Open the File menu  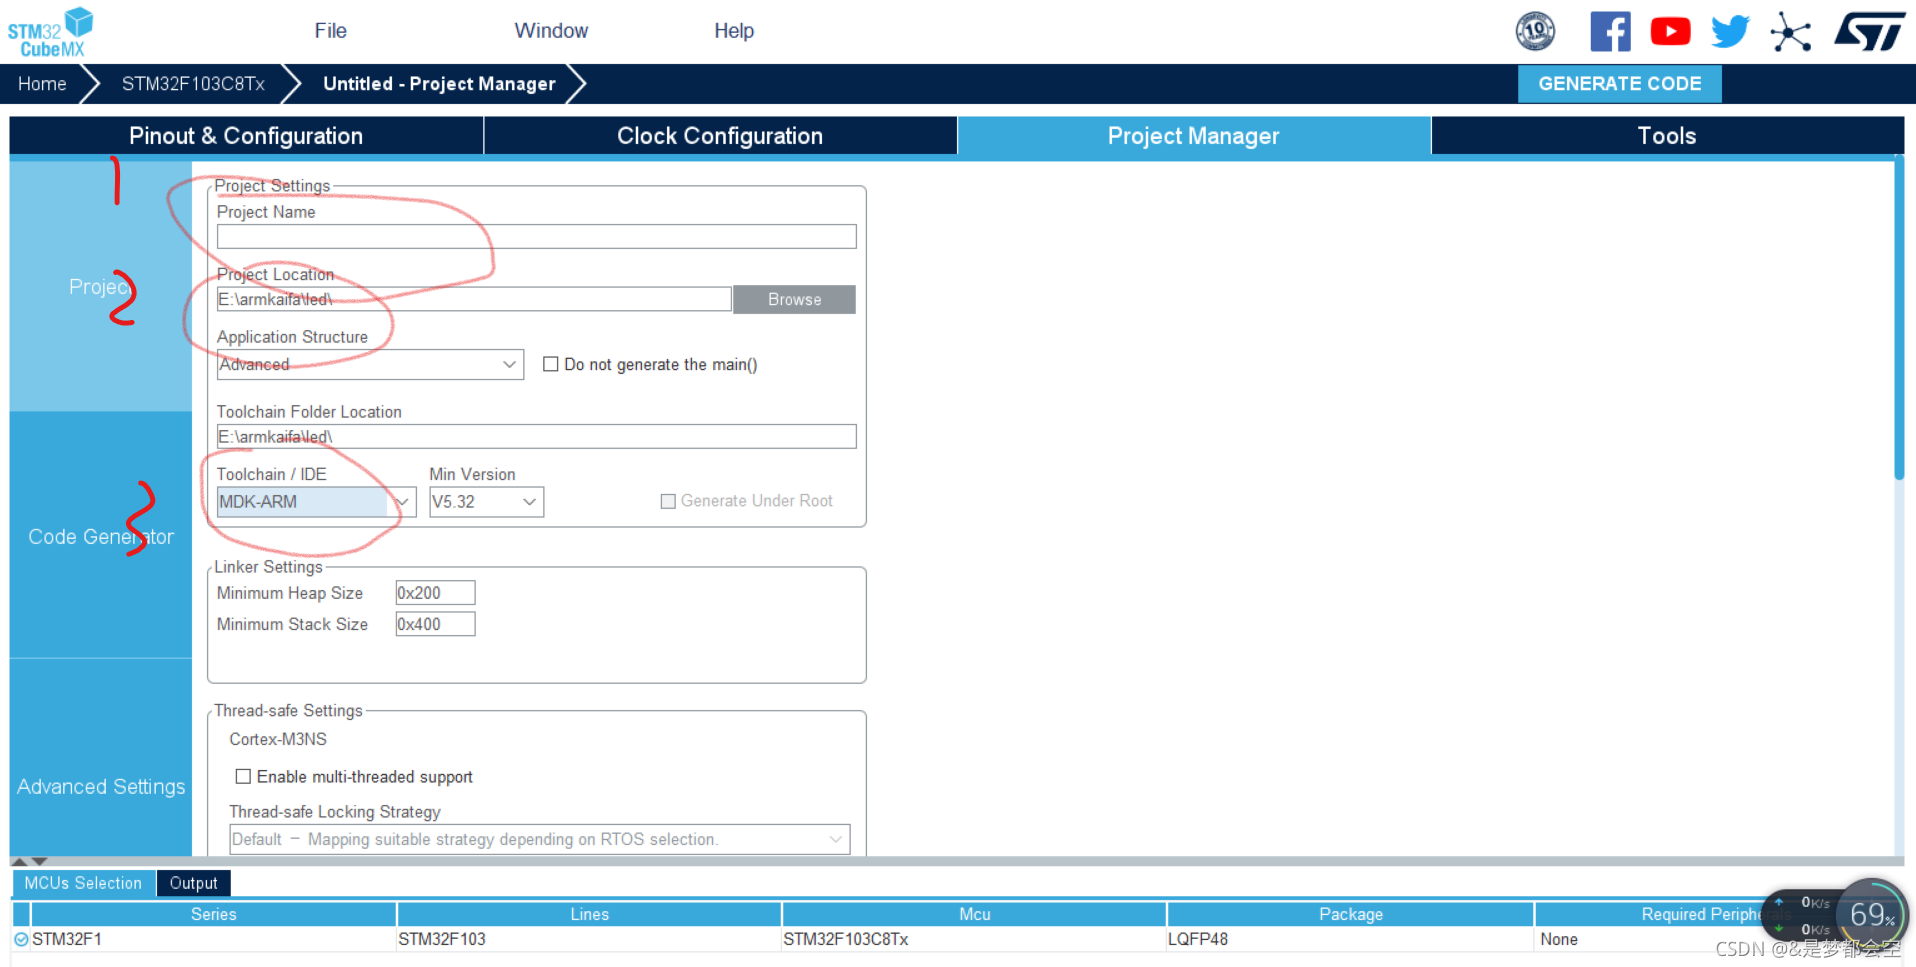[x=330, y=31]
